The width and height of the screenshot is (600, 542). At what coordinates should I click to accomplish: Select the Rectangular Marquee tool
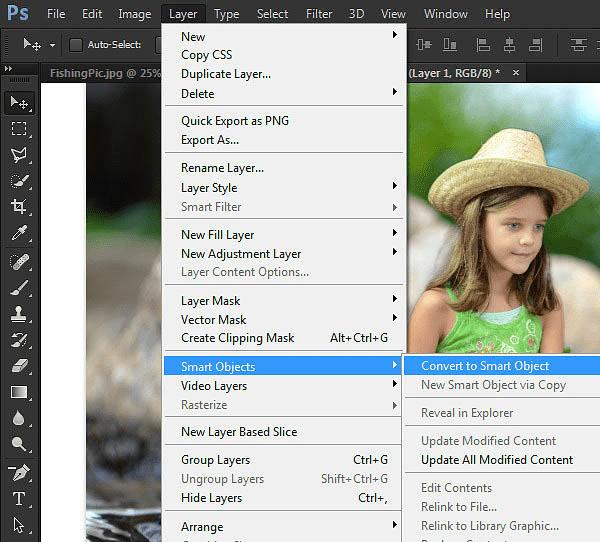[x=19, y=128]
